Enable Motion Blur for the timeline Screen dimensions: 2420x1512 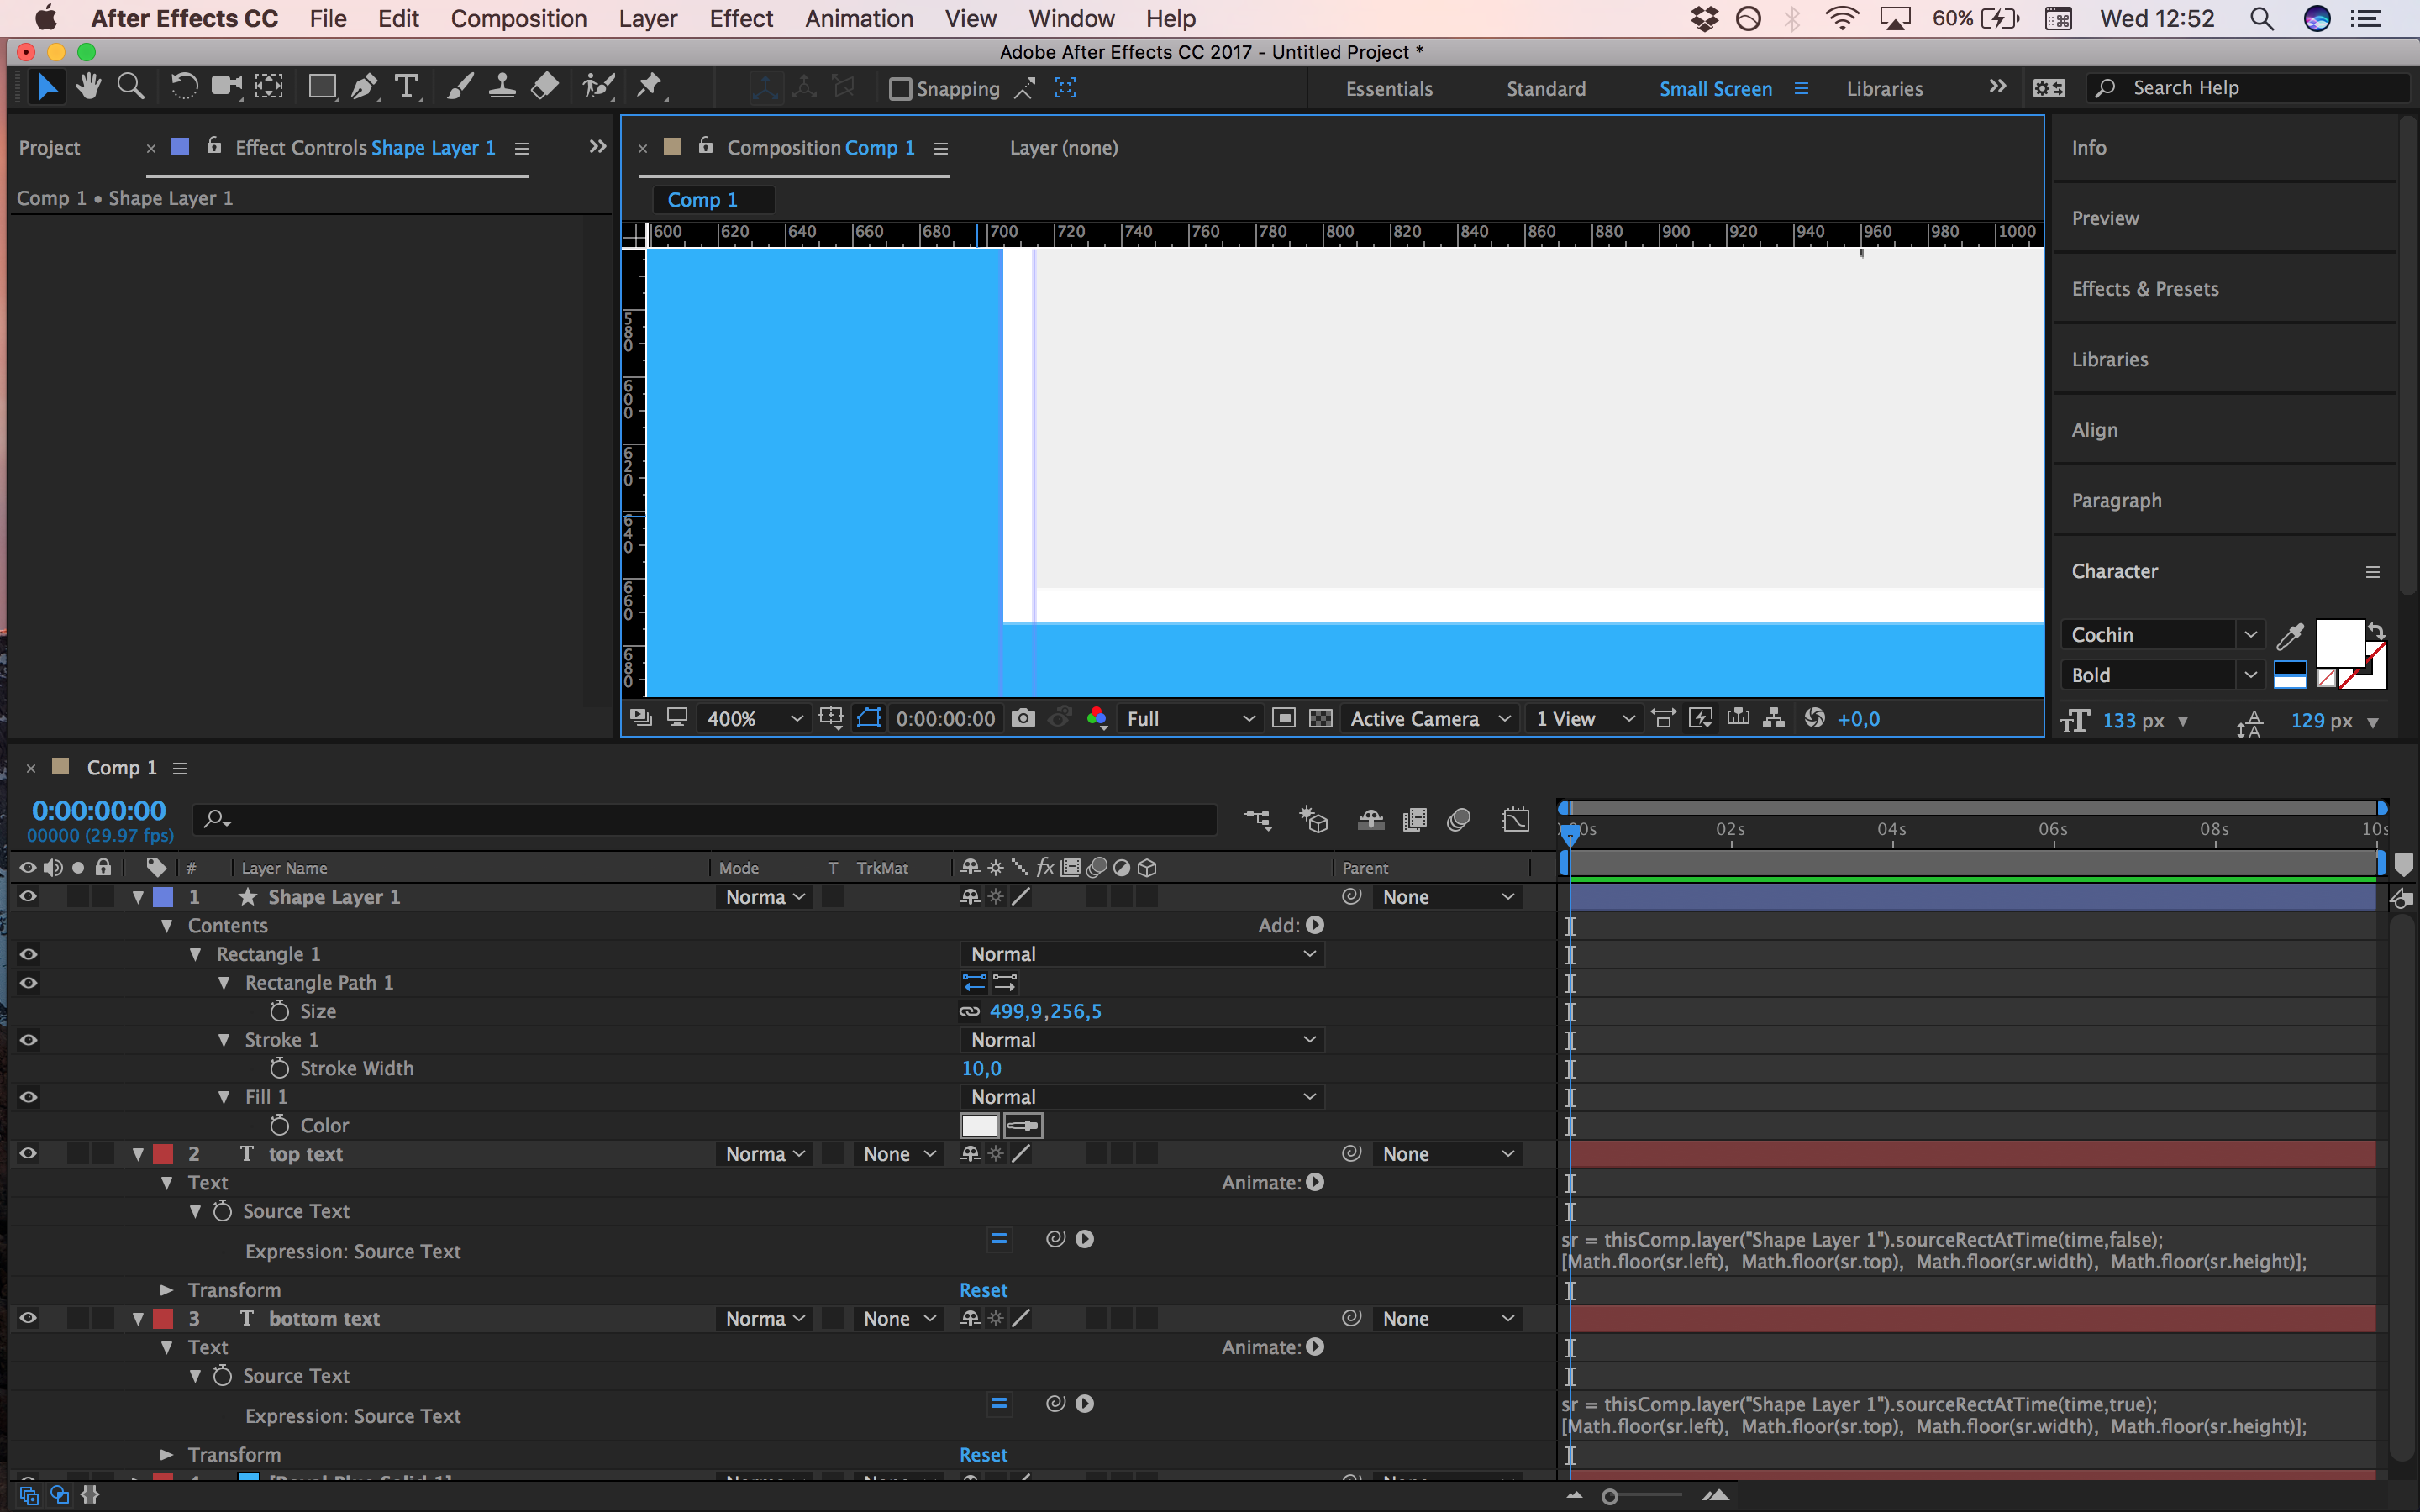pos(1459,820)
